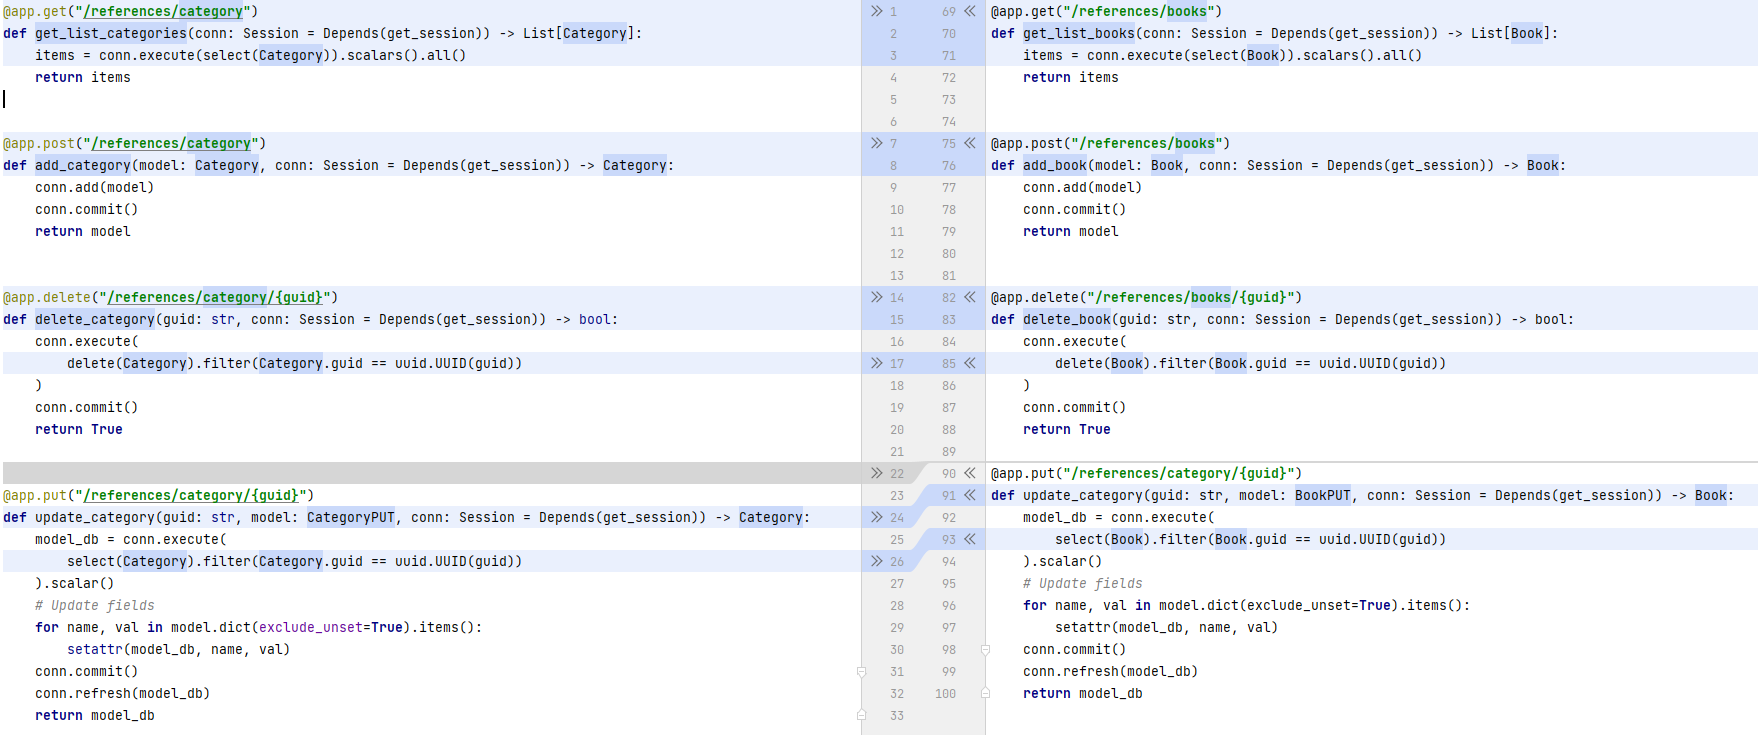Accept right change with arrow at line 93

click(x=969, y=539)
